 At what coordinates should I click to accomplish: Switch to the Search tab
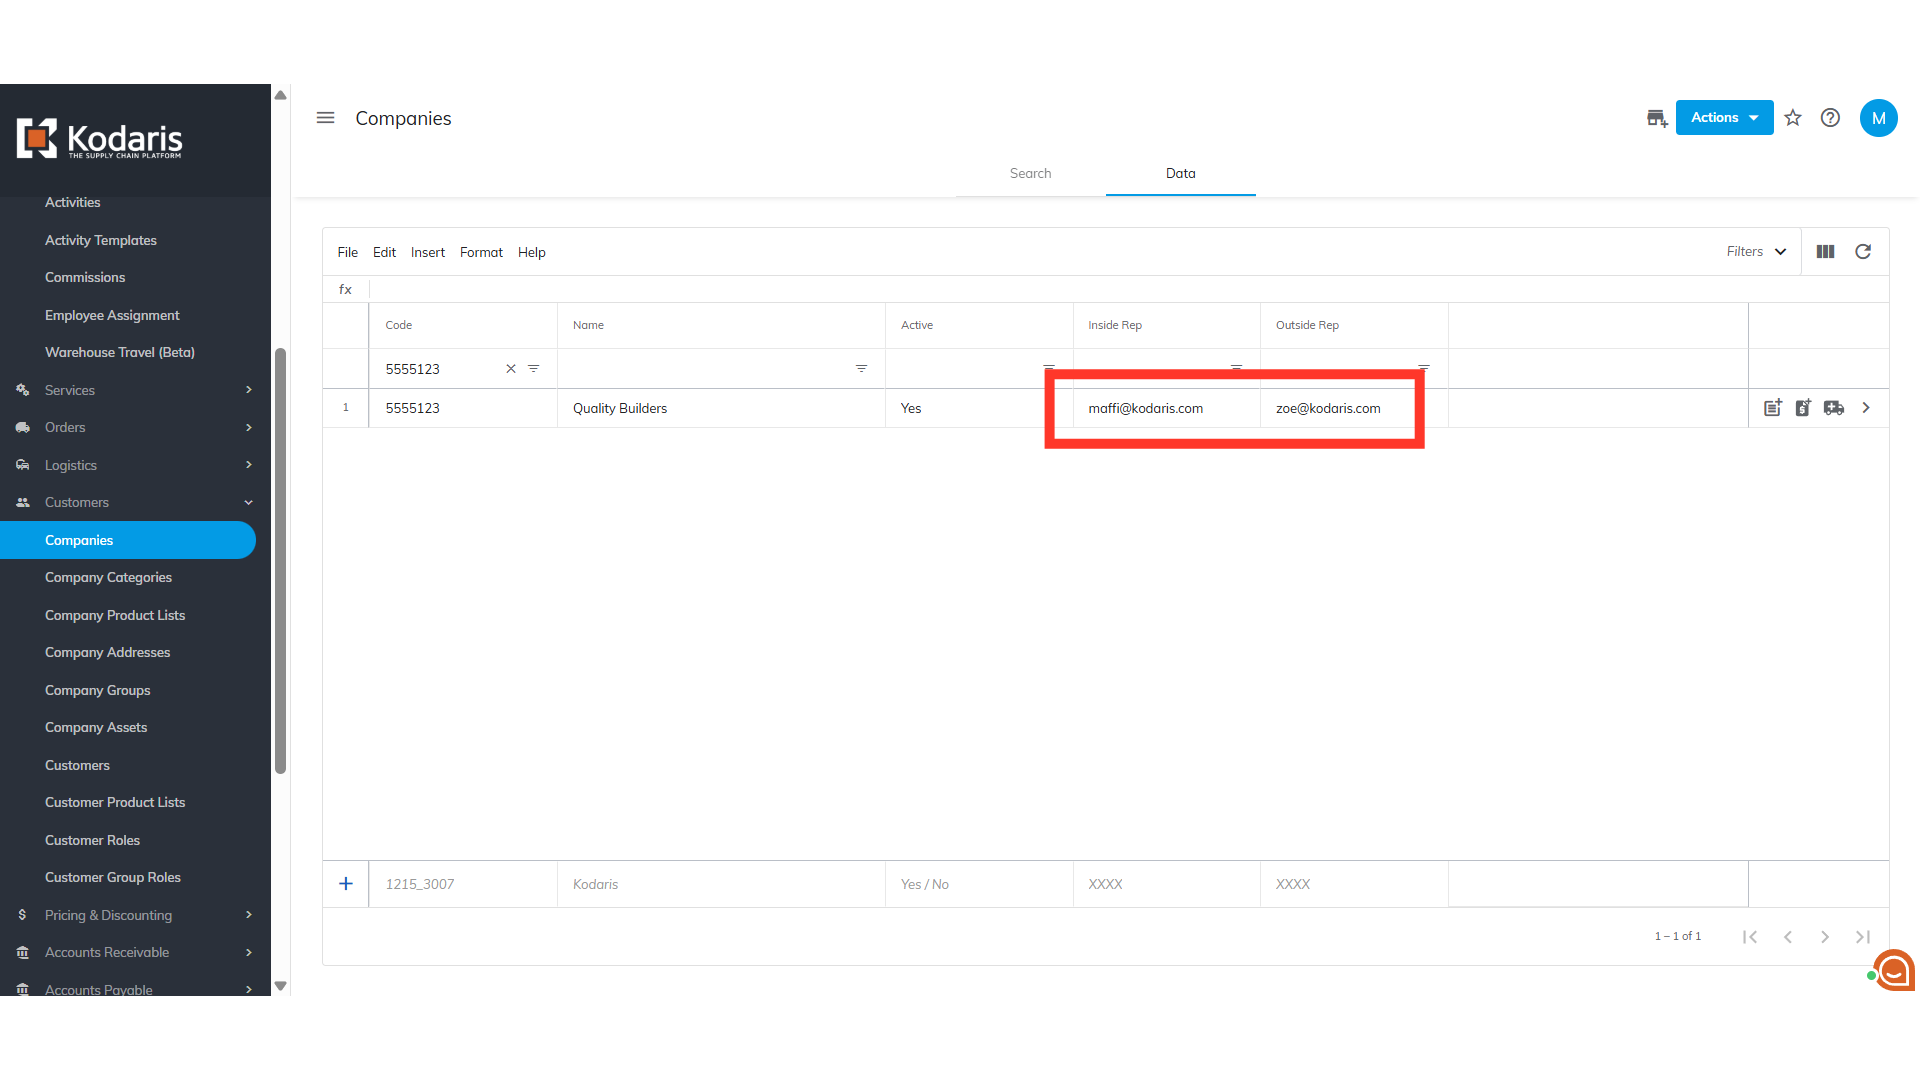[x=1030, y=174]
